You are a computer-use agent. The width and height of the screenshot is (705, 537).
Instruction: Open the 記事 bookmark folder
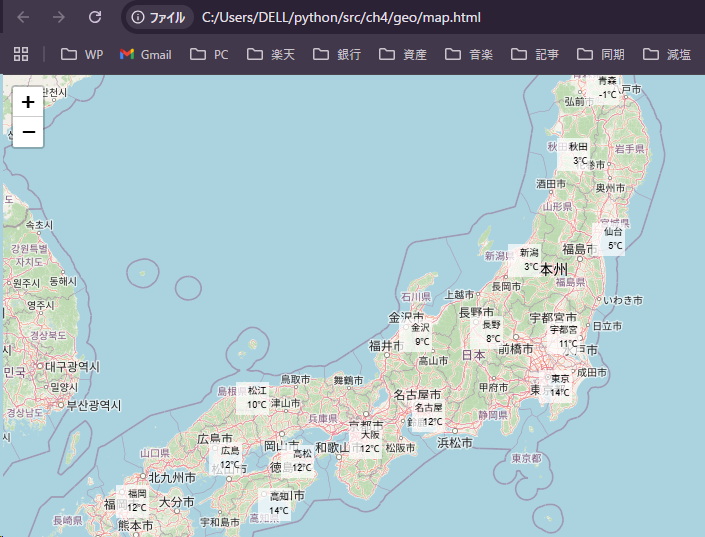[535, 54]
